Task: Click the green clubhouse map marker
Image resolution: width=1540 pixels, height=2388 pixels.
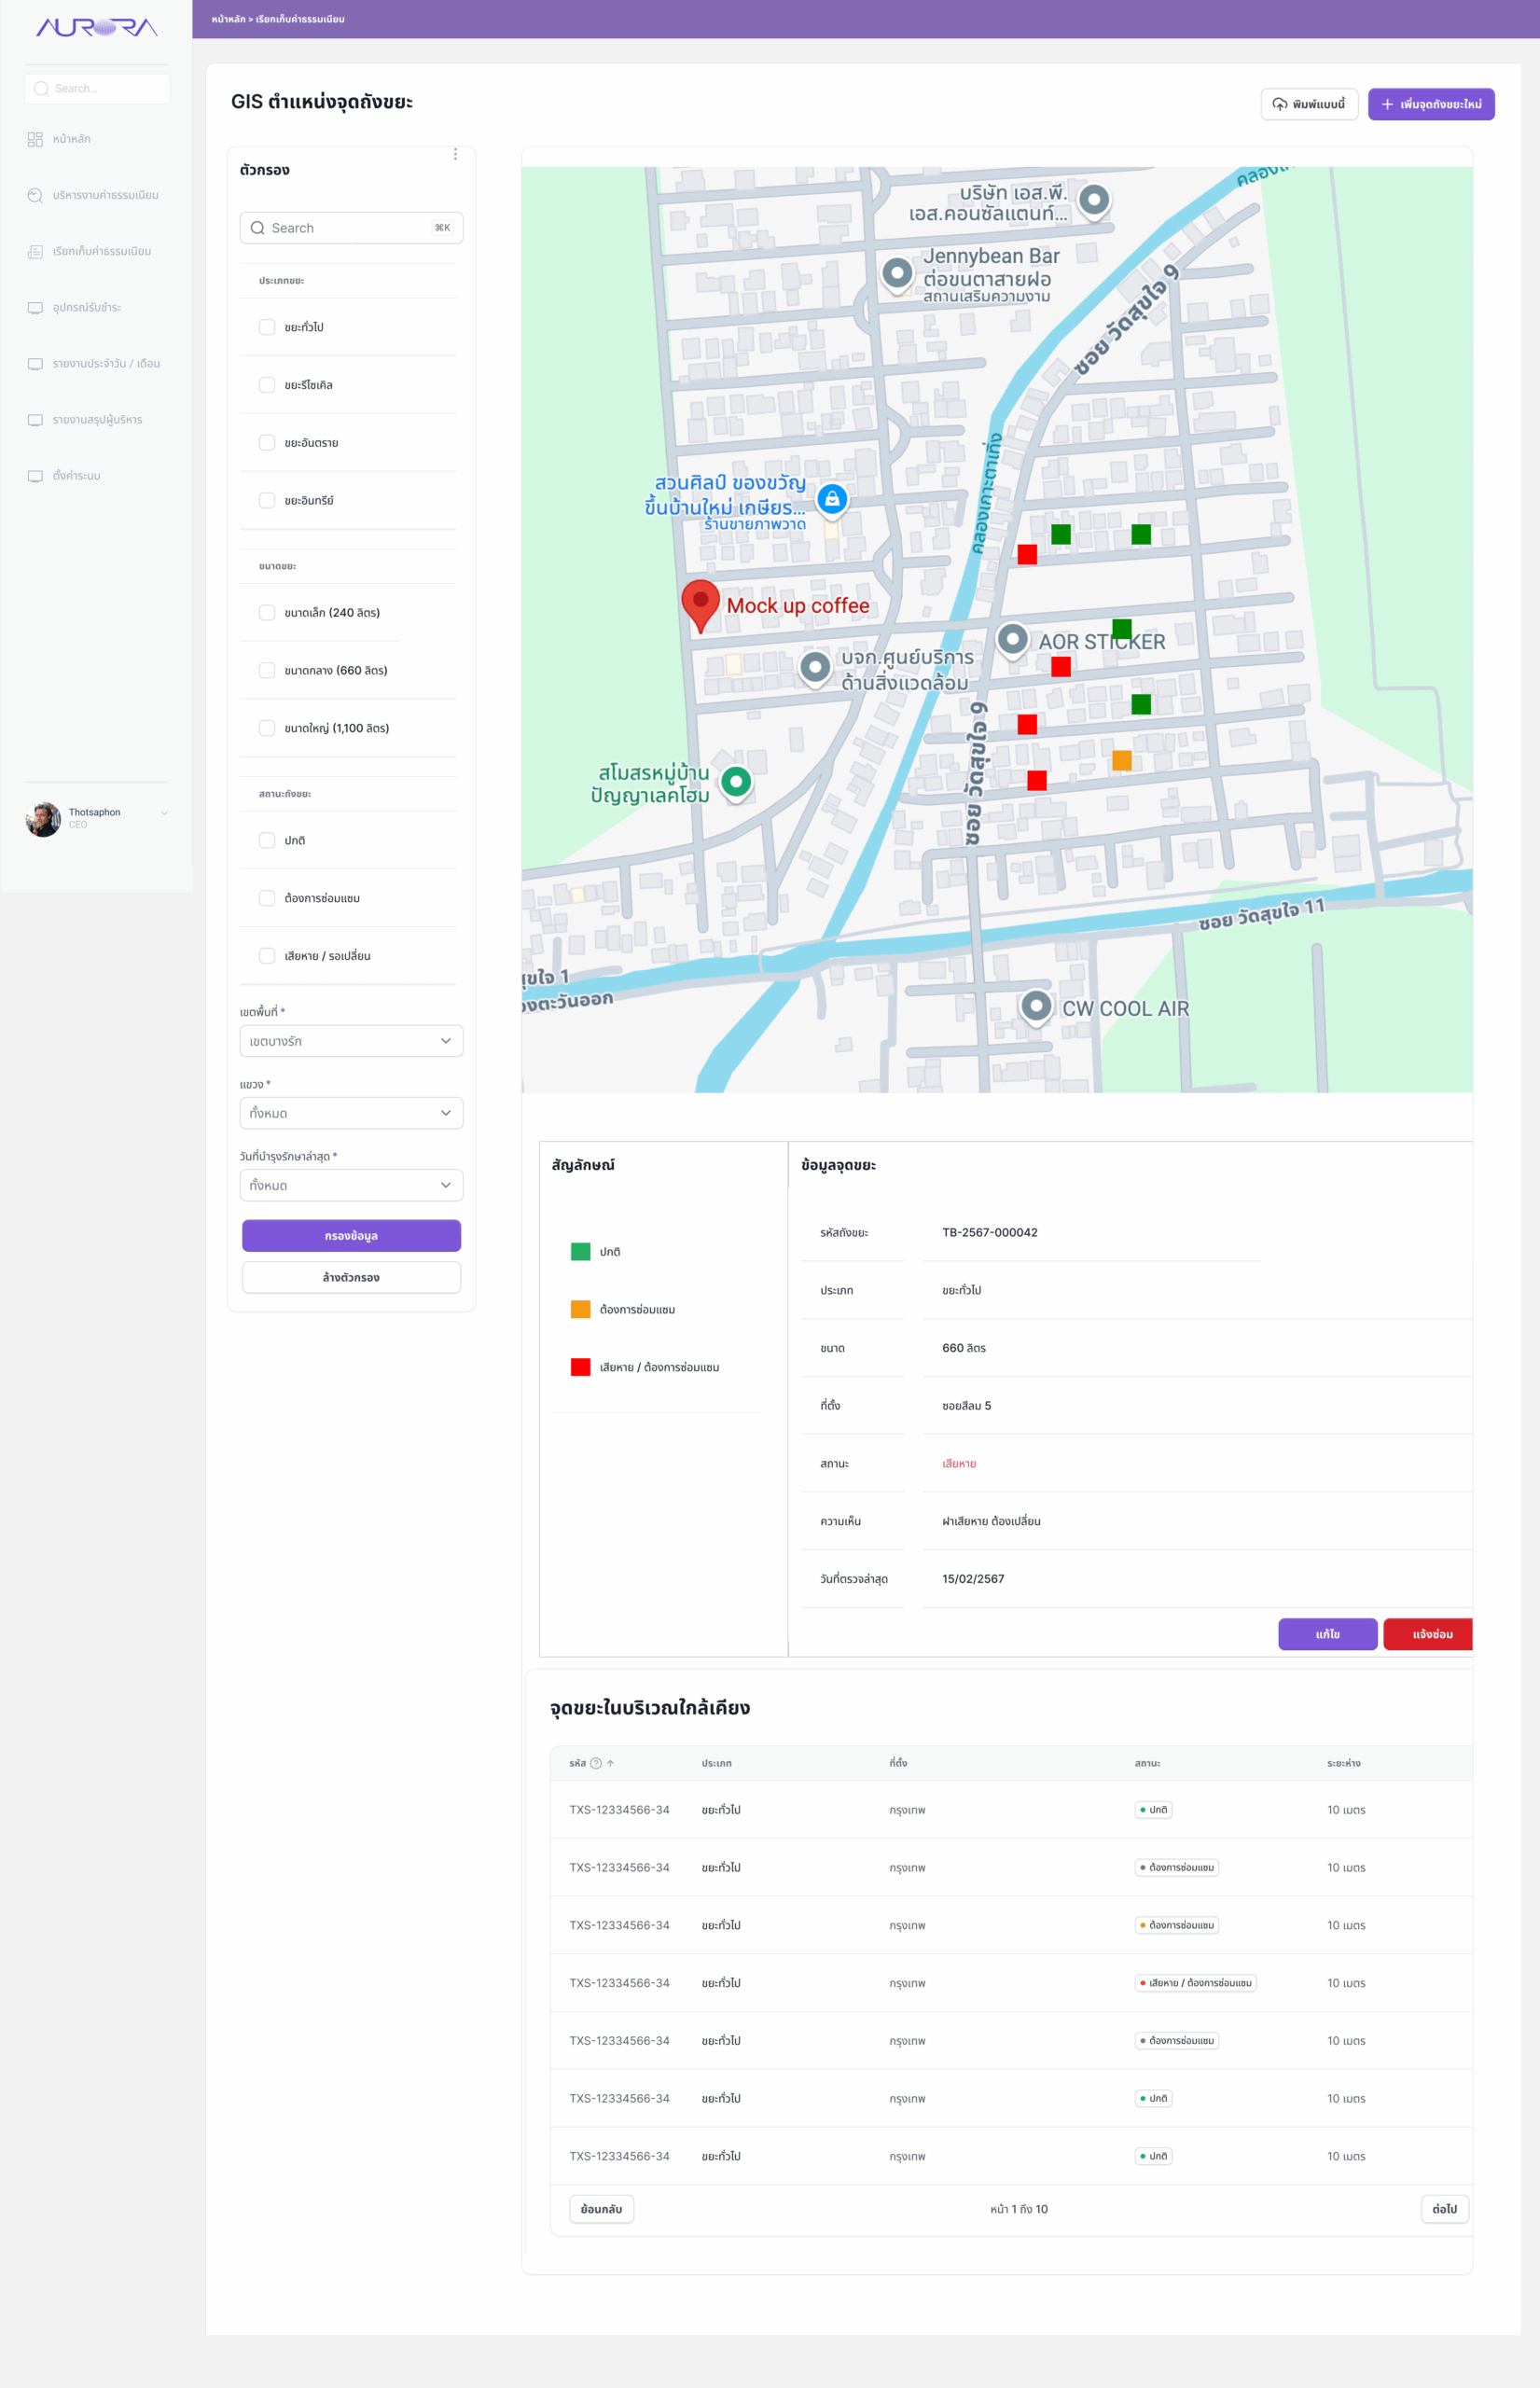Action: point(736,780)
